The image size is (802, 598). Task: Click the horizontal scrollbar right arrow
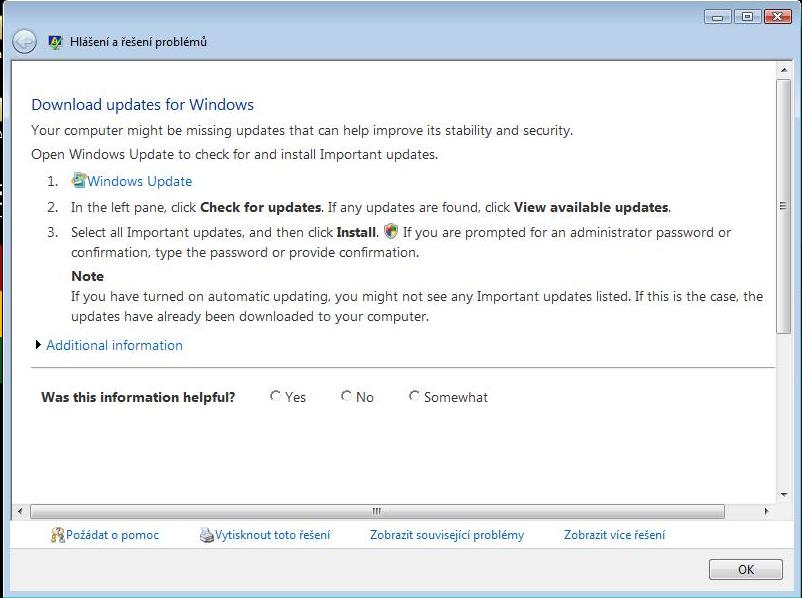[766, 511]
